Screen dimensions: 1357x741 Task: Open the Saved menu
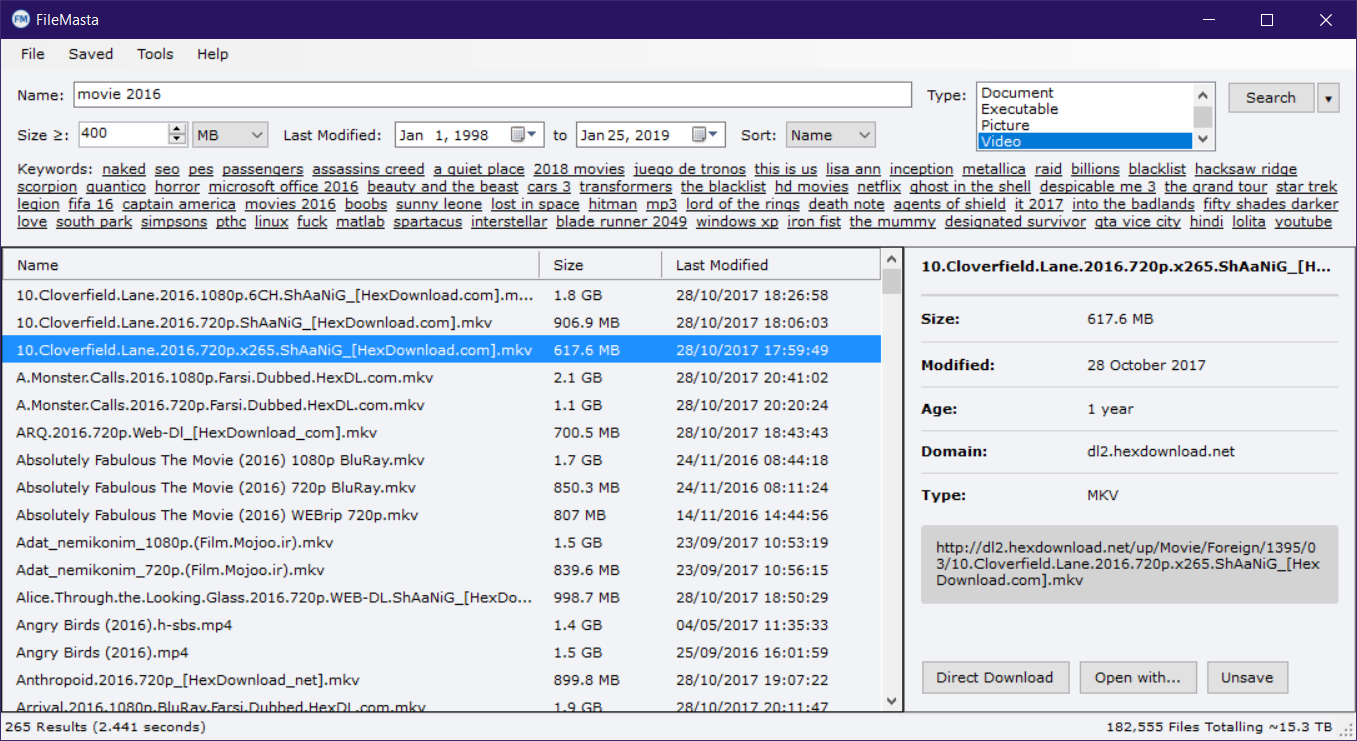pos(91,54)
